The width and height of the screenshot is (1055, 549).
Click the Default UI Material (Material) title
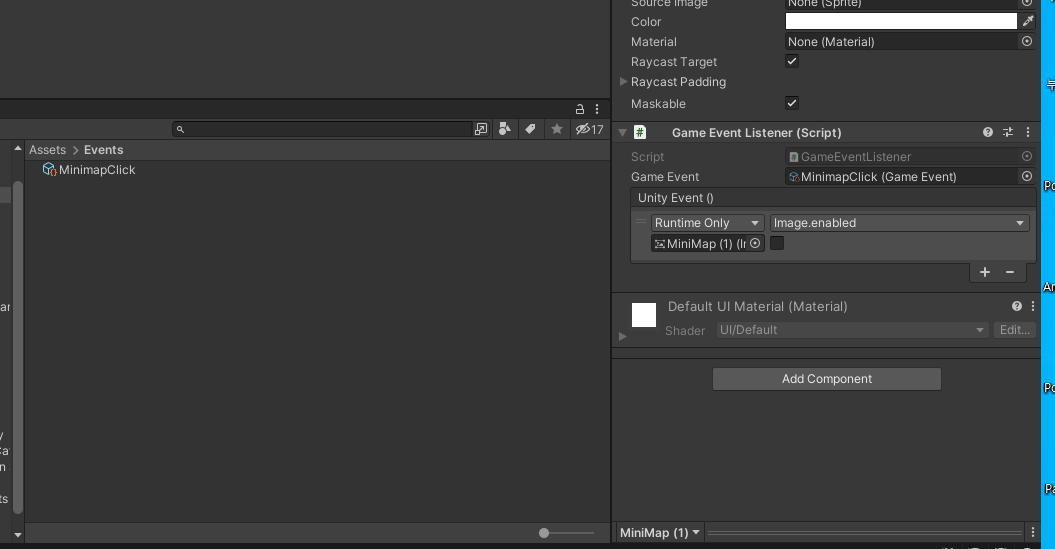(757, 306)
